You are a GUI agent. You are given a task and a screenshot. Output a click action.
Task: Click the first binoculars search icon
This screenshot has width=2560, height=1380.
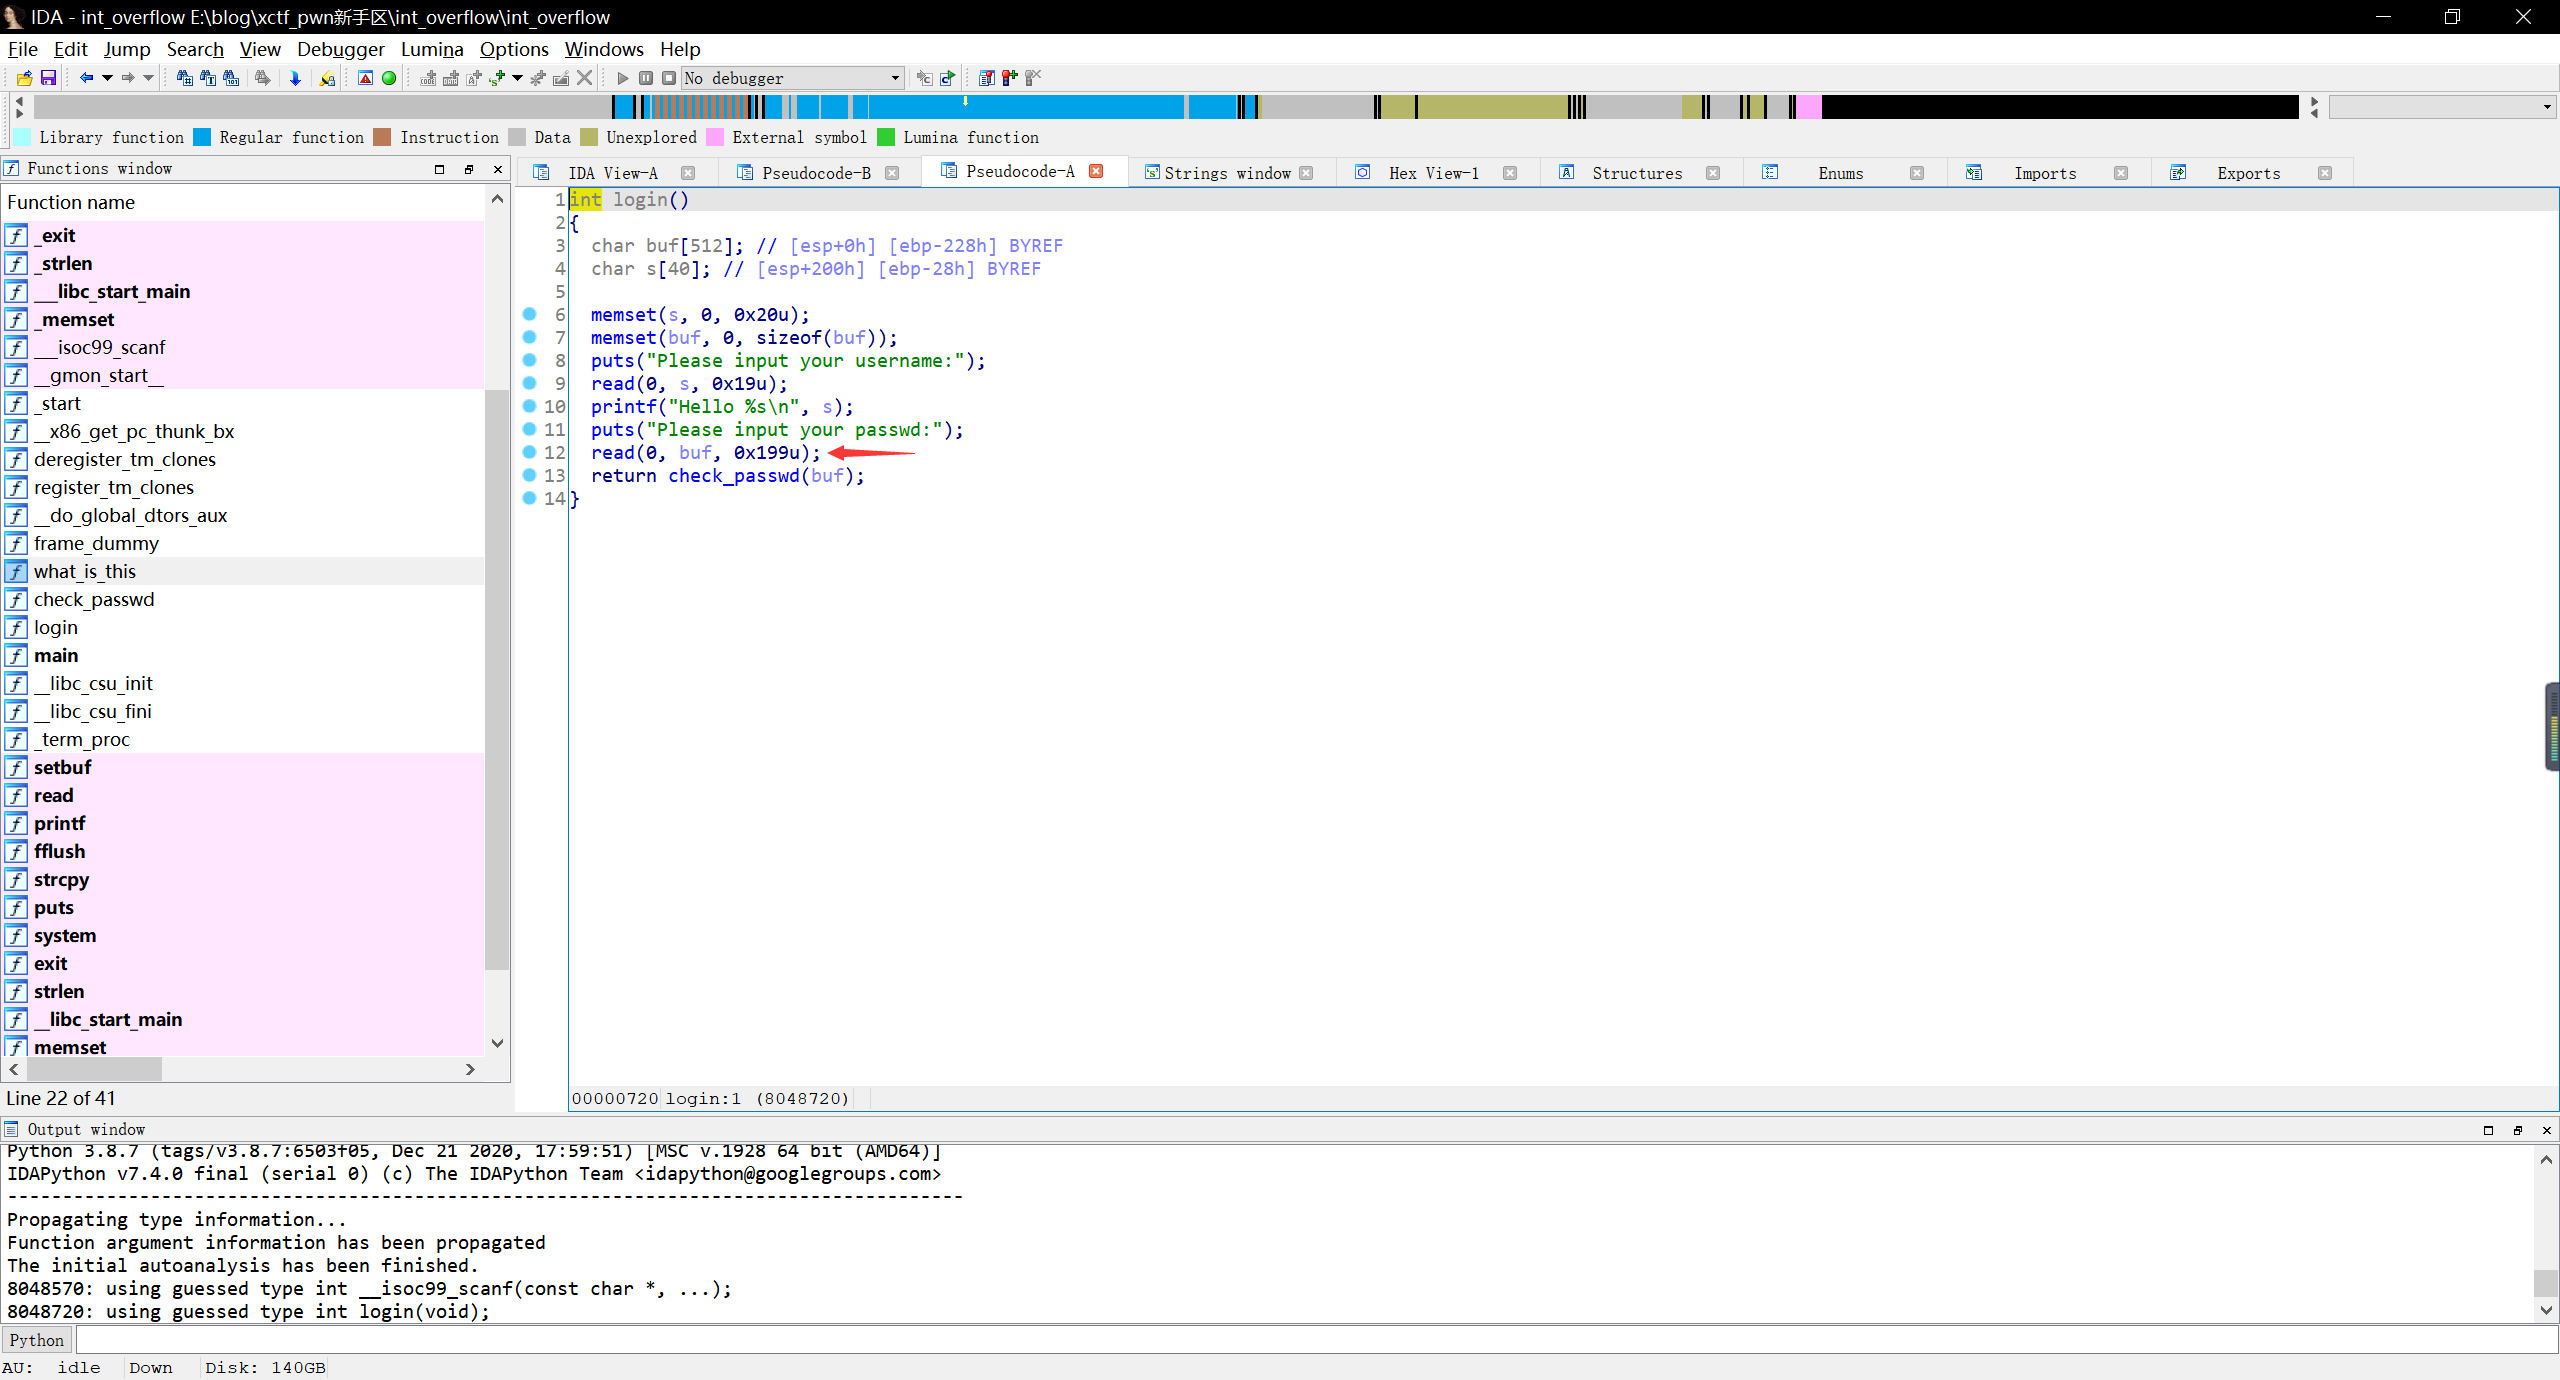[185, 78]
